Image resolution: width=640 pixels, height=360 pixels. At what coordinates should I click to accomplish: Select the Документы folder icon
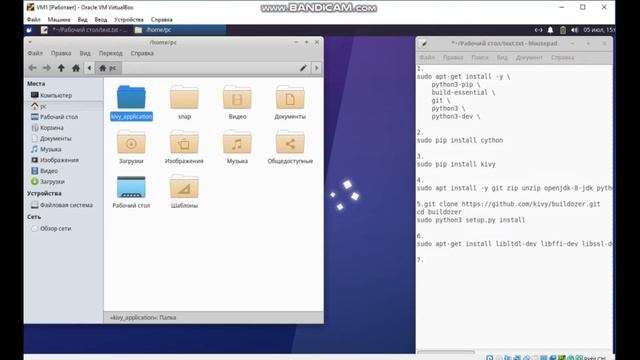tap(290, 98)
